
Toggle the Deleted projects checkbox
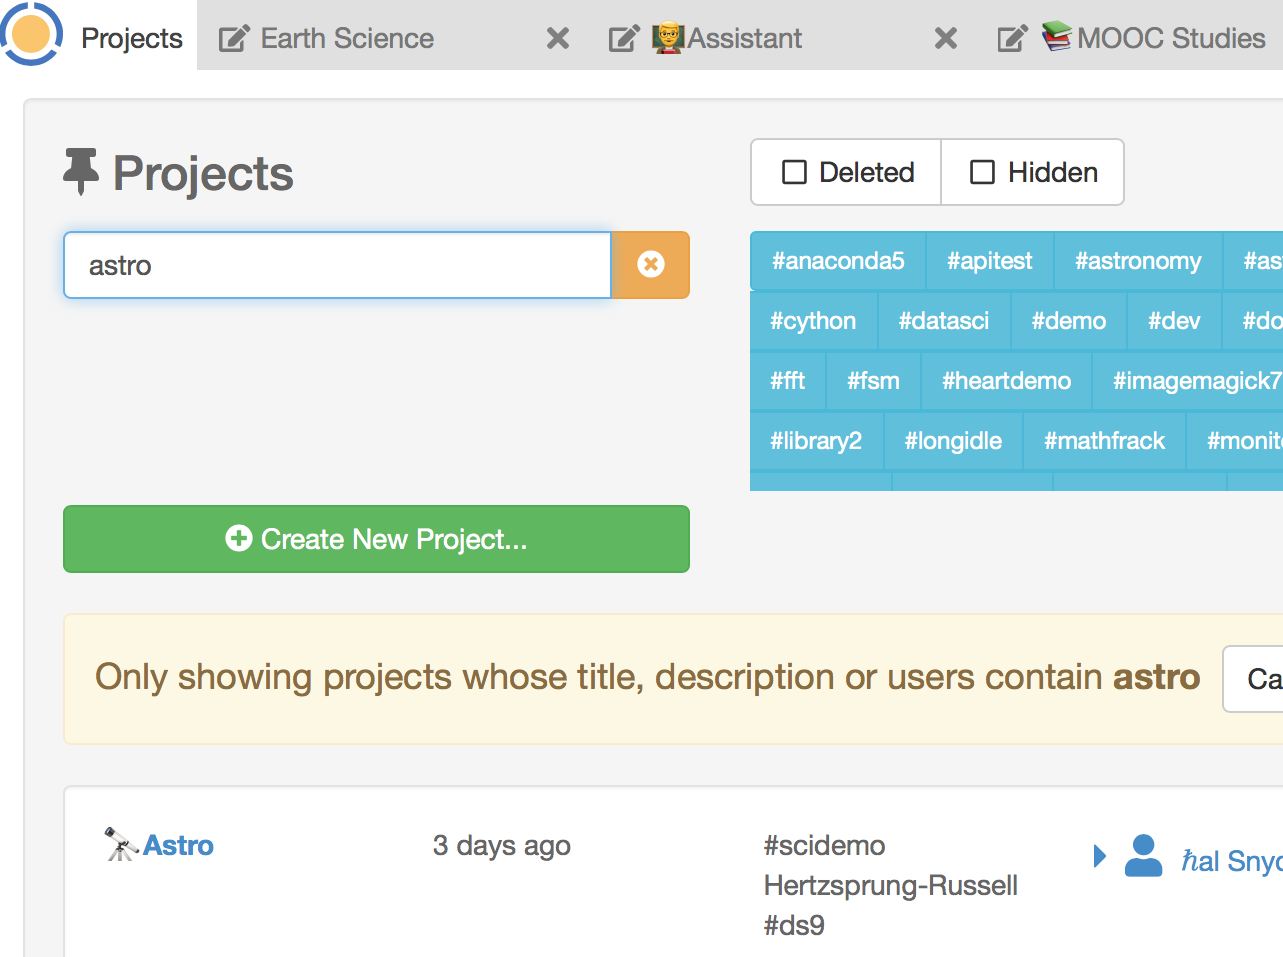pyautogui.click(x=794, y=172)
